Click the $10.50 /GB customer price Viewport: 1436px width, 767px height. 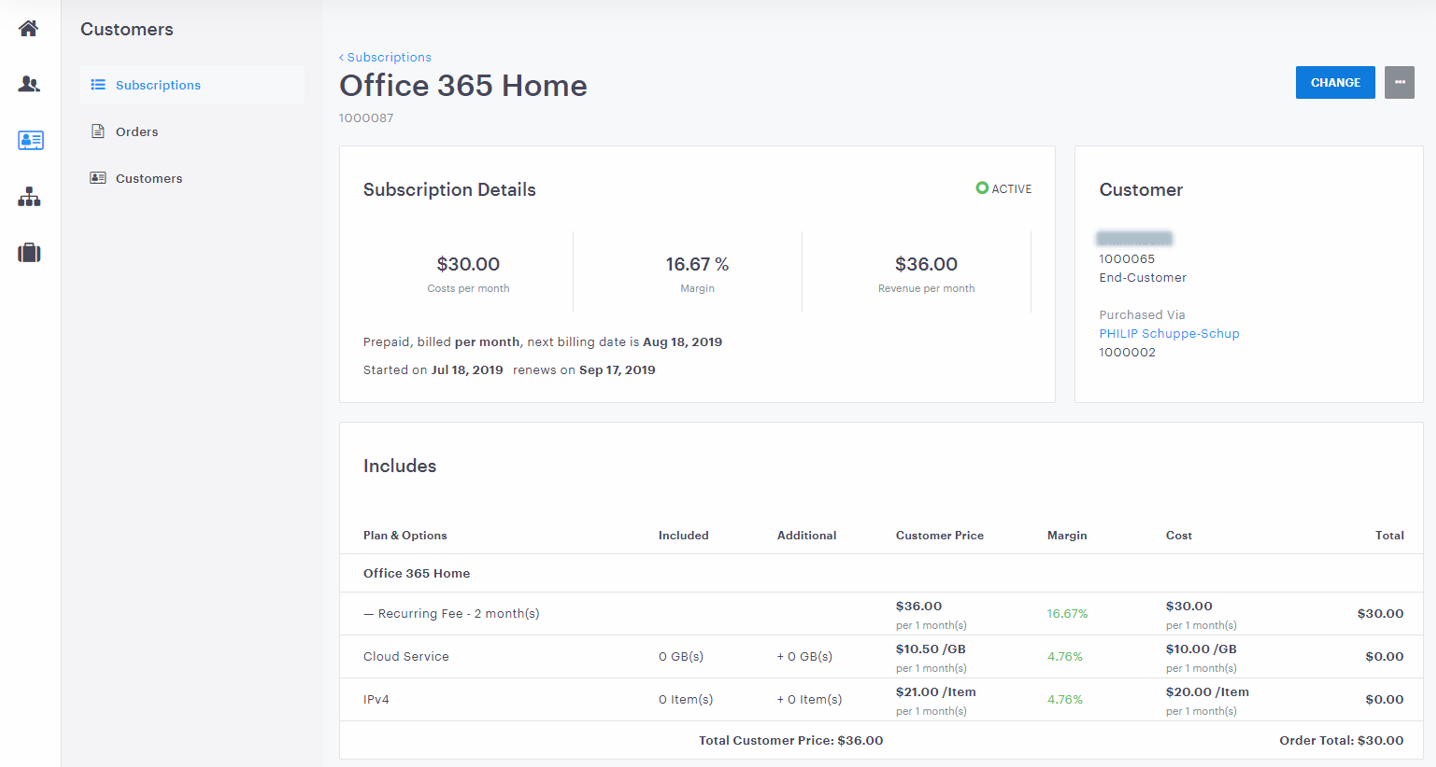pyautogui.click(x=930, y=649)
